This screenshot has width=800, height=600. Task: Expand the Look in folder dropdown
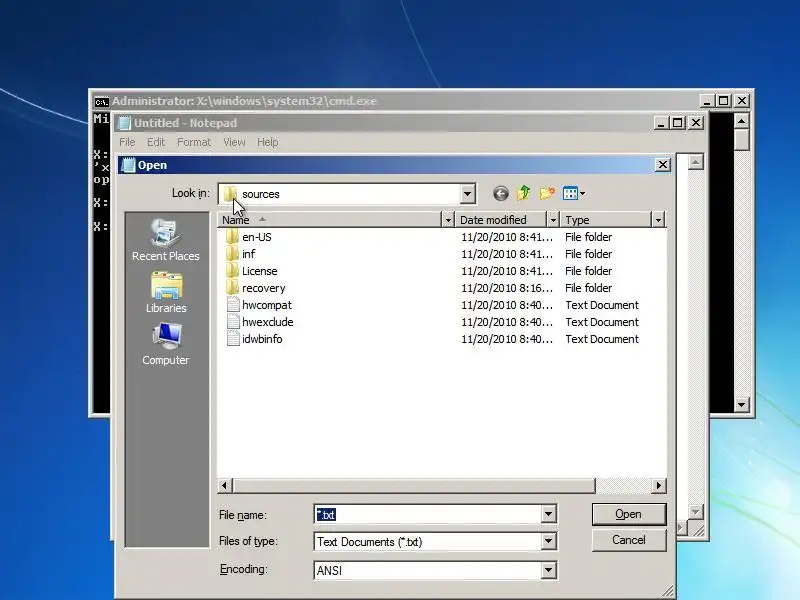467,194
